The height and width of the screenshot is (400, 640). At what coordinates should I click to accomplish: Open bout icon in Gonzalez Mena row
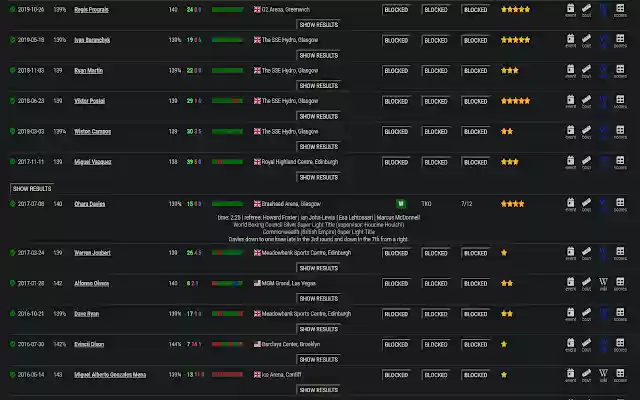point(587,375)
